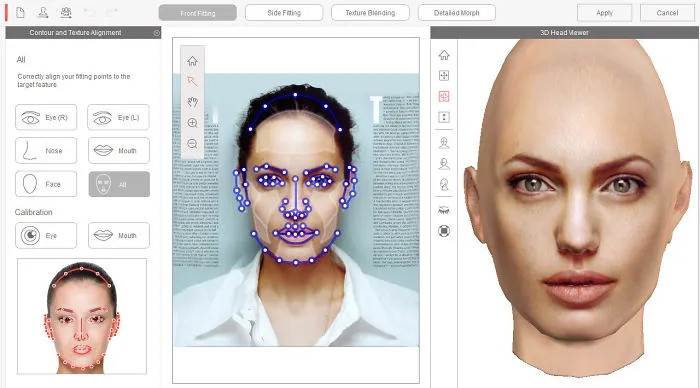The height and width of the screenshot is (388, 700).
Task: Click the vertical zoom icon in 3D viewer
Action: pyautogui.click(x=444, y=117)
